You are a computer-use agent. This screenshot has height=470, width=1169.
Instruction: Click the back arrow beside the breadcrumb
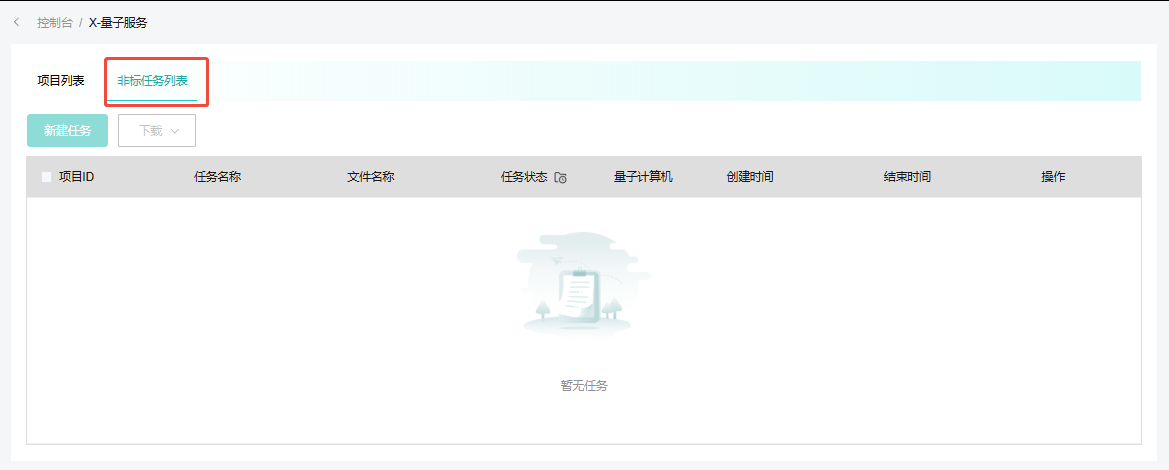tap(17, 22)
